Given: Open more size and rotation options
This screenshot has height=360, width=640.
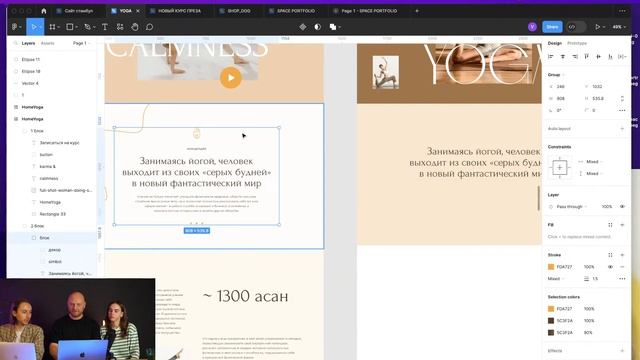Looking at the screenshot, I should pyautogui.click(x=622, y=110).
